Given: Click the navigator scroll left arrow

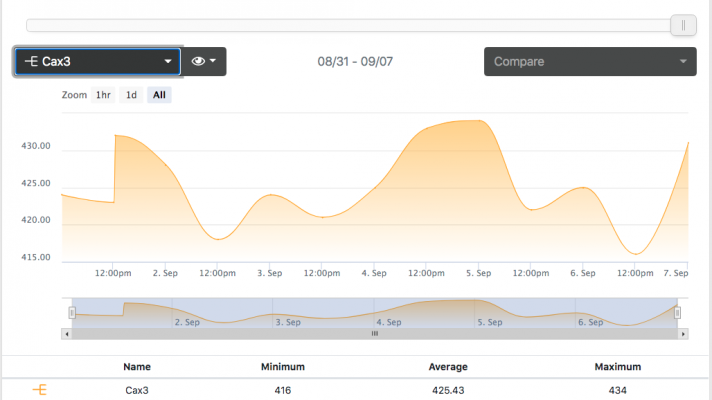Looking at the screenshot, I should tap(67, 334).
